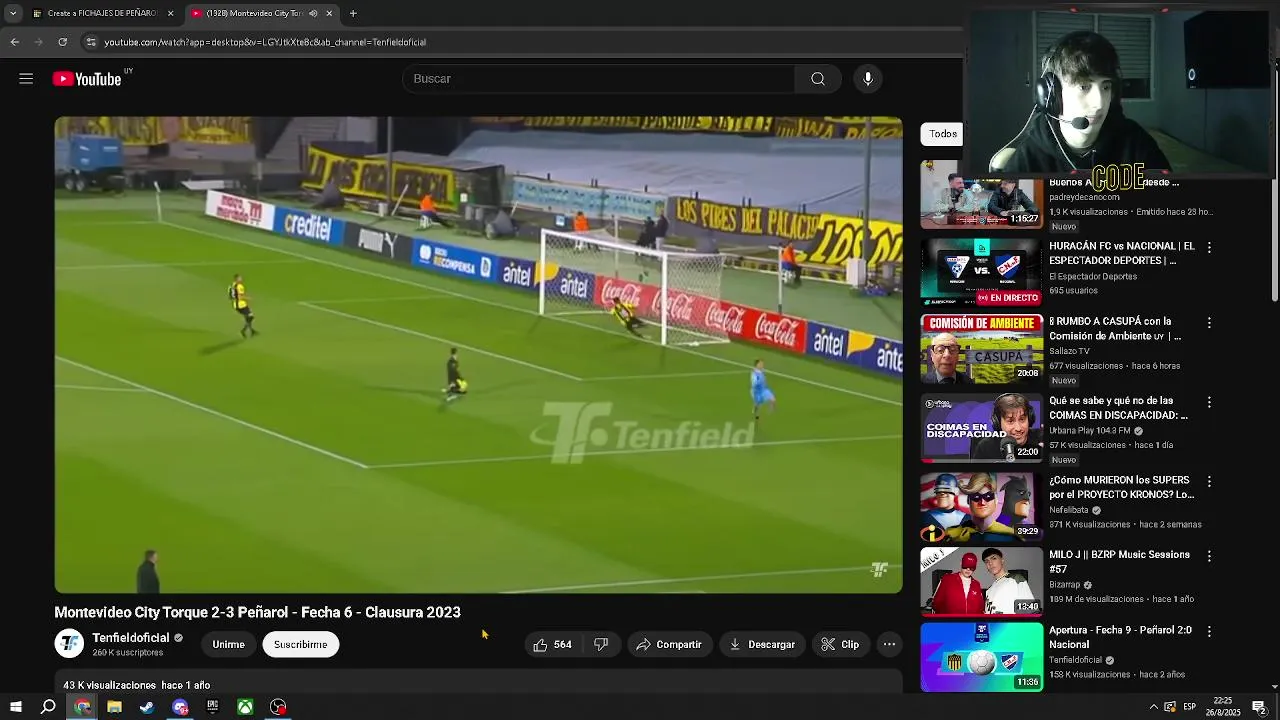Screen dimensions: 1280x720
Task: Start voice search with the microphone icon
Action: [x=868, y=79]
